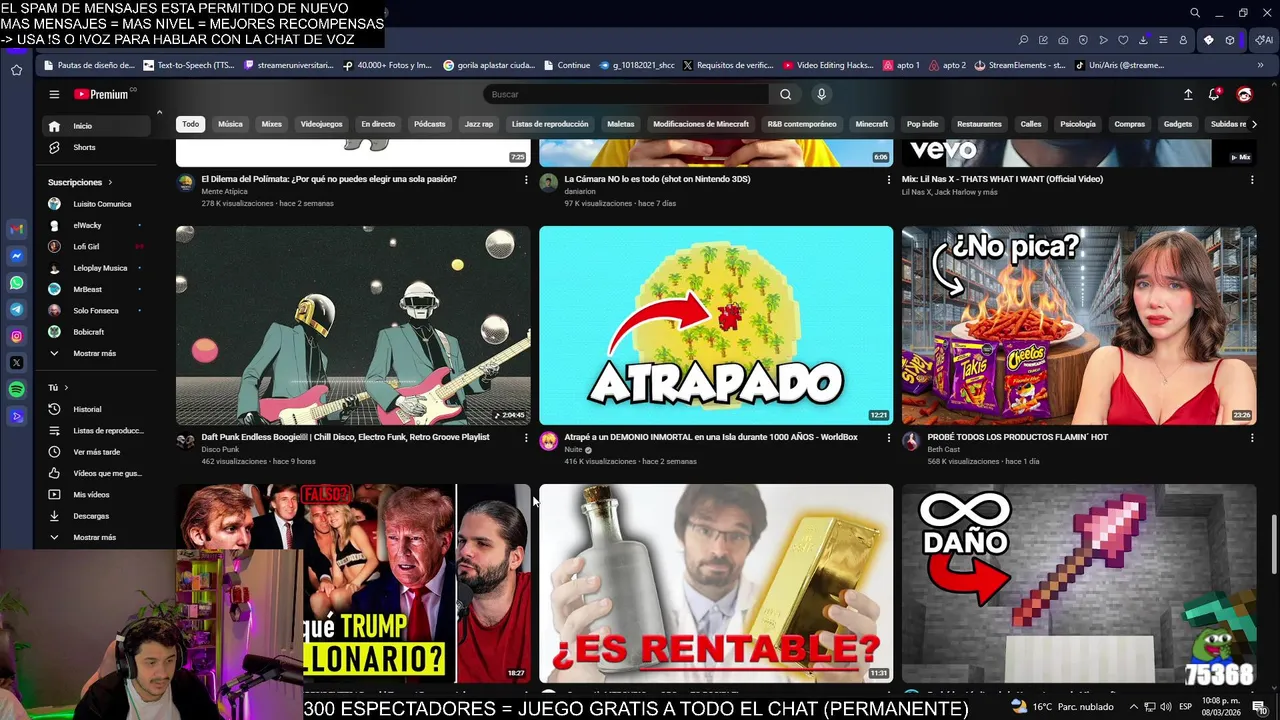
Task: Click the YouTube Premium logo
Action: (x=103, y=94)
